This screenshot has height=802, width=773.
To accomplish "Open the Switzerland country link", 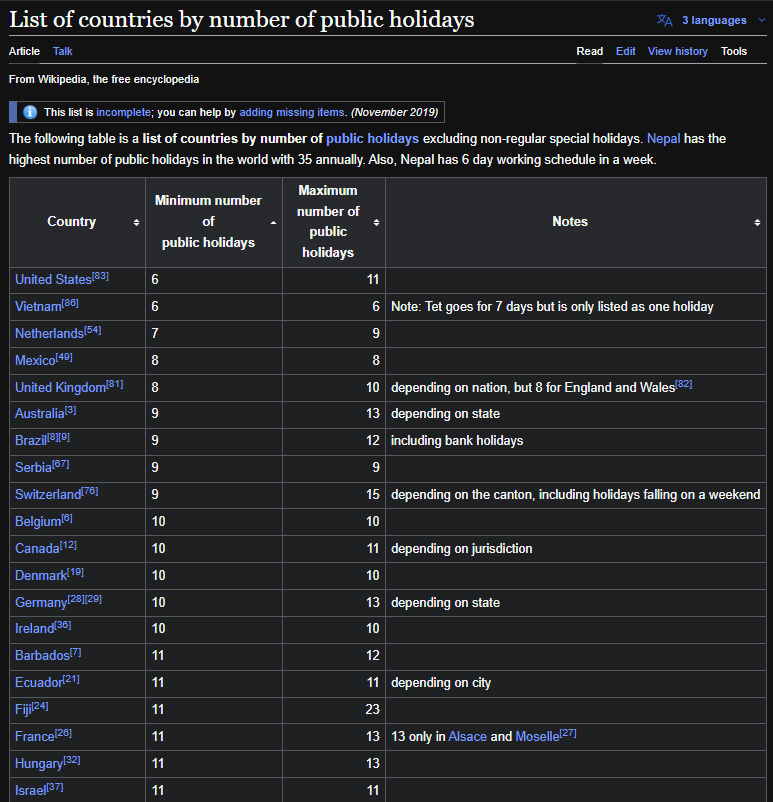I will tap(48, 495).
